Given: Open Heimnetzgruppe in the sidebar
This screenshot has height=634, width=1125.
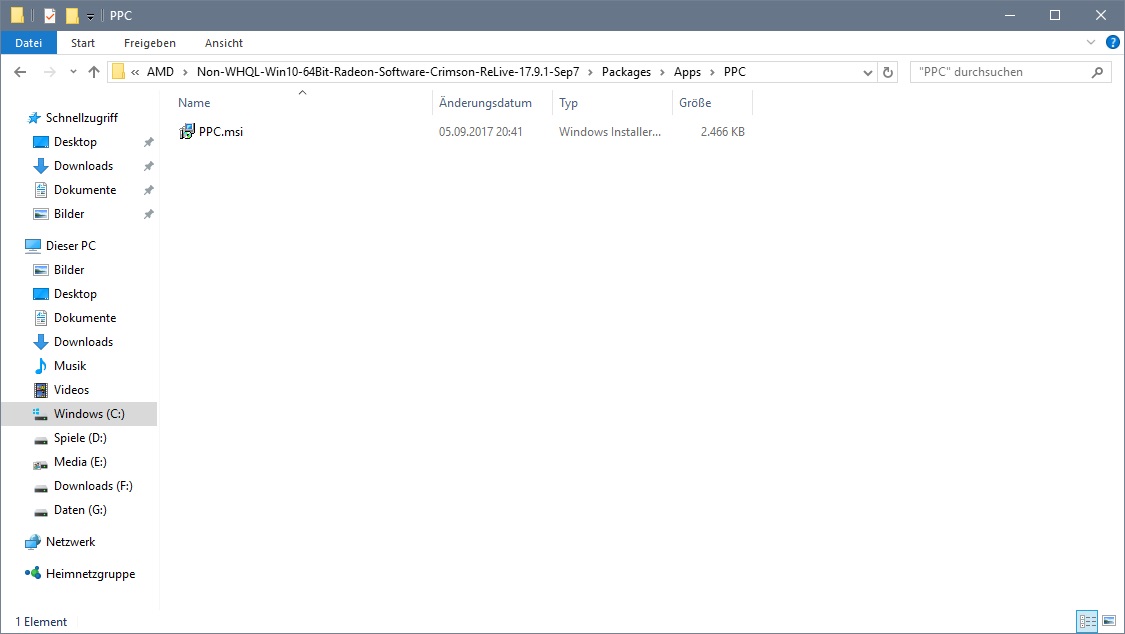Looking at the screenshot, I should 90,574.
